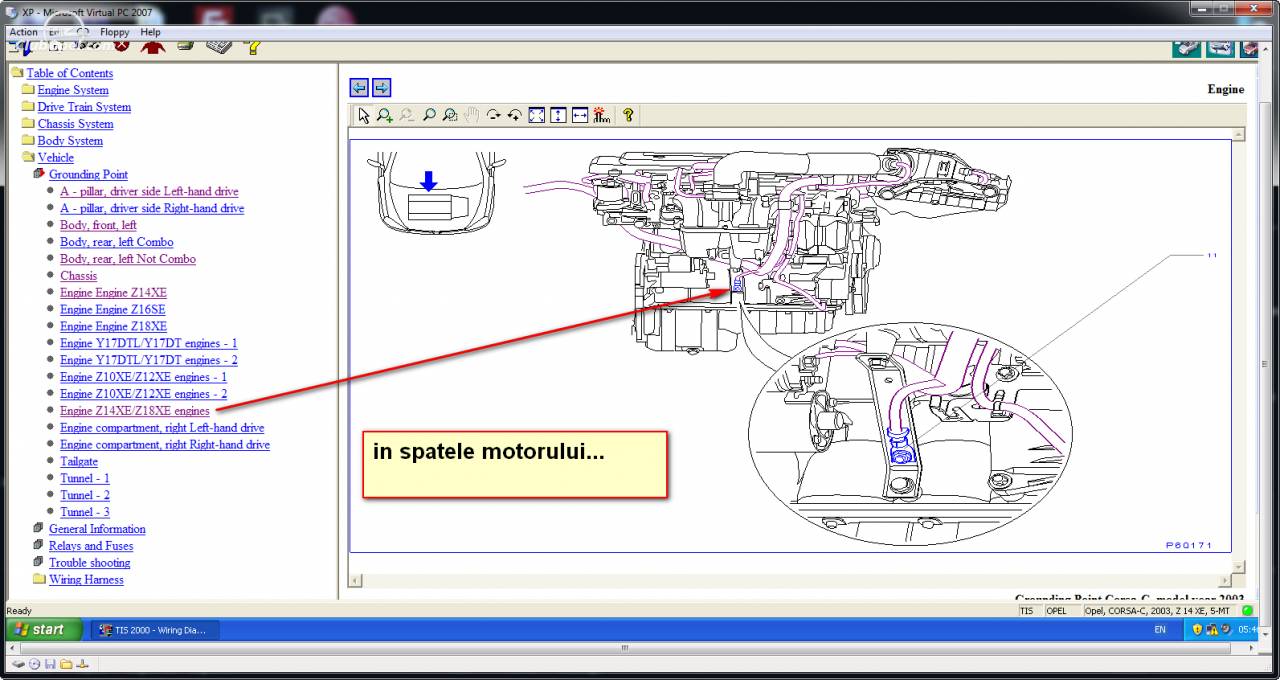Click the plain magnifier zoom tool
Image resolution: width=1280 pixels, height=680 pixels.
pyautogui.click(x=429, y=115)
